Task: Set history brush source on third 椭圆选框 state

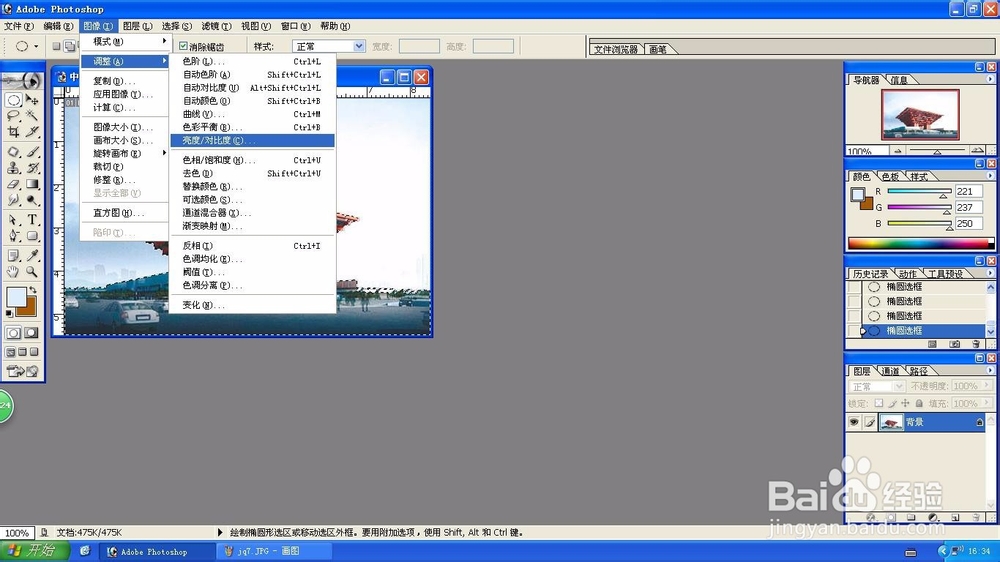Action: tap(854, 316)
